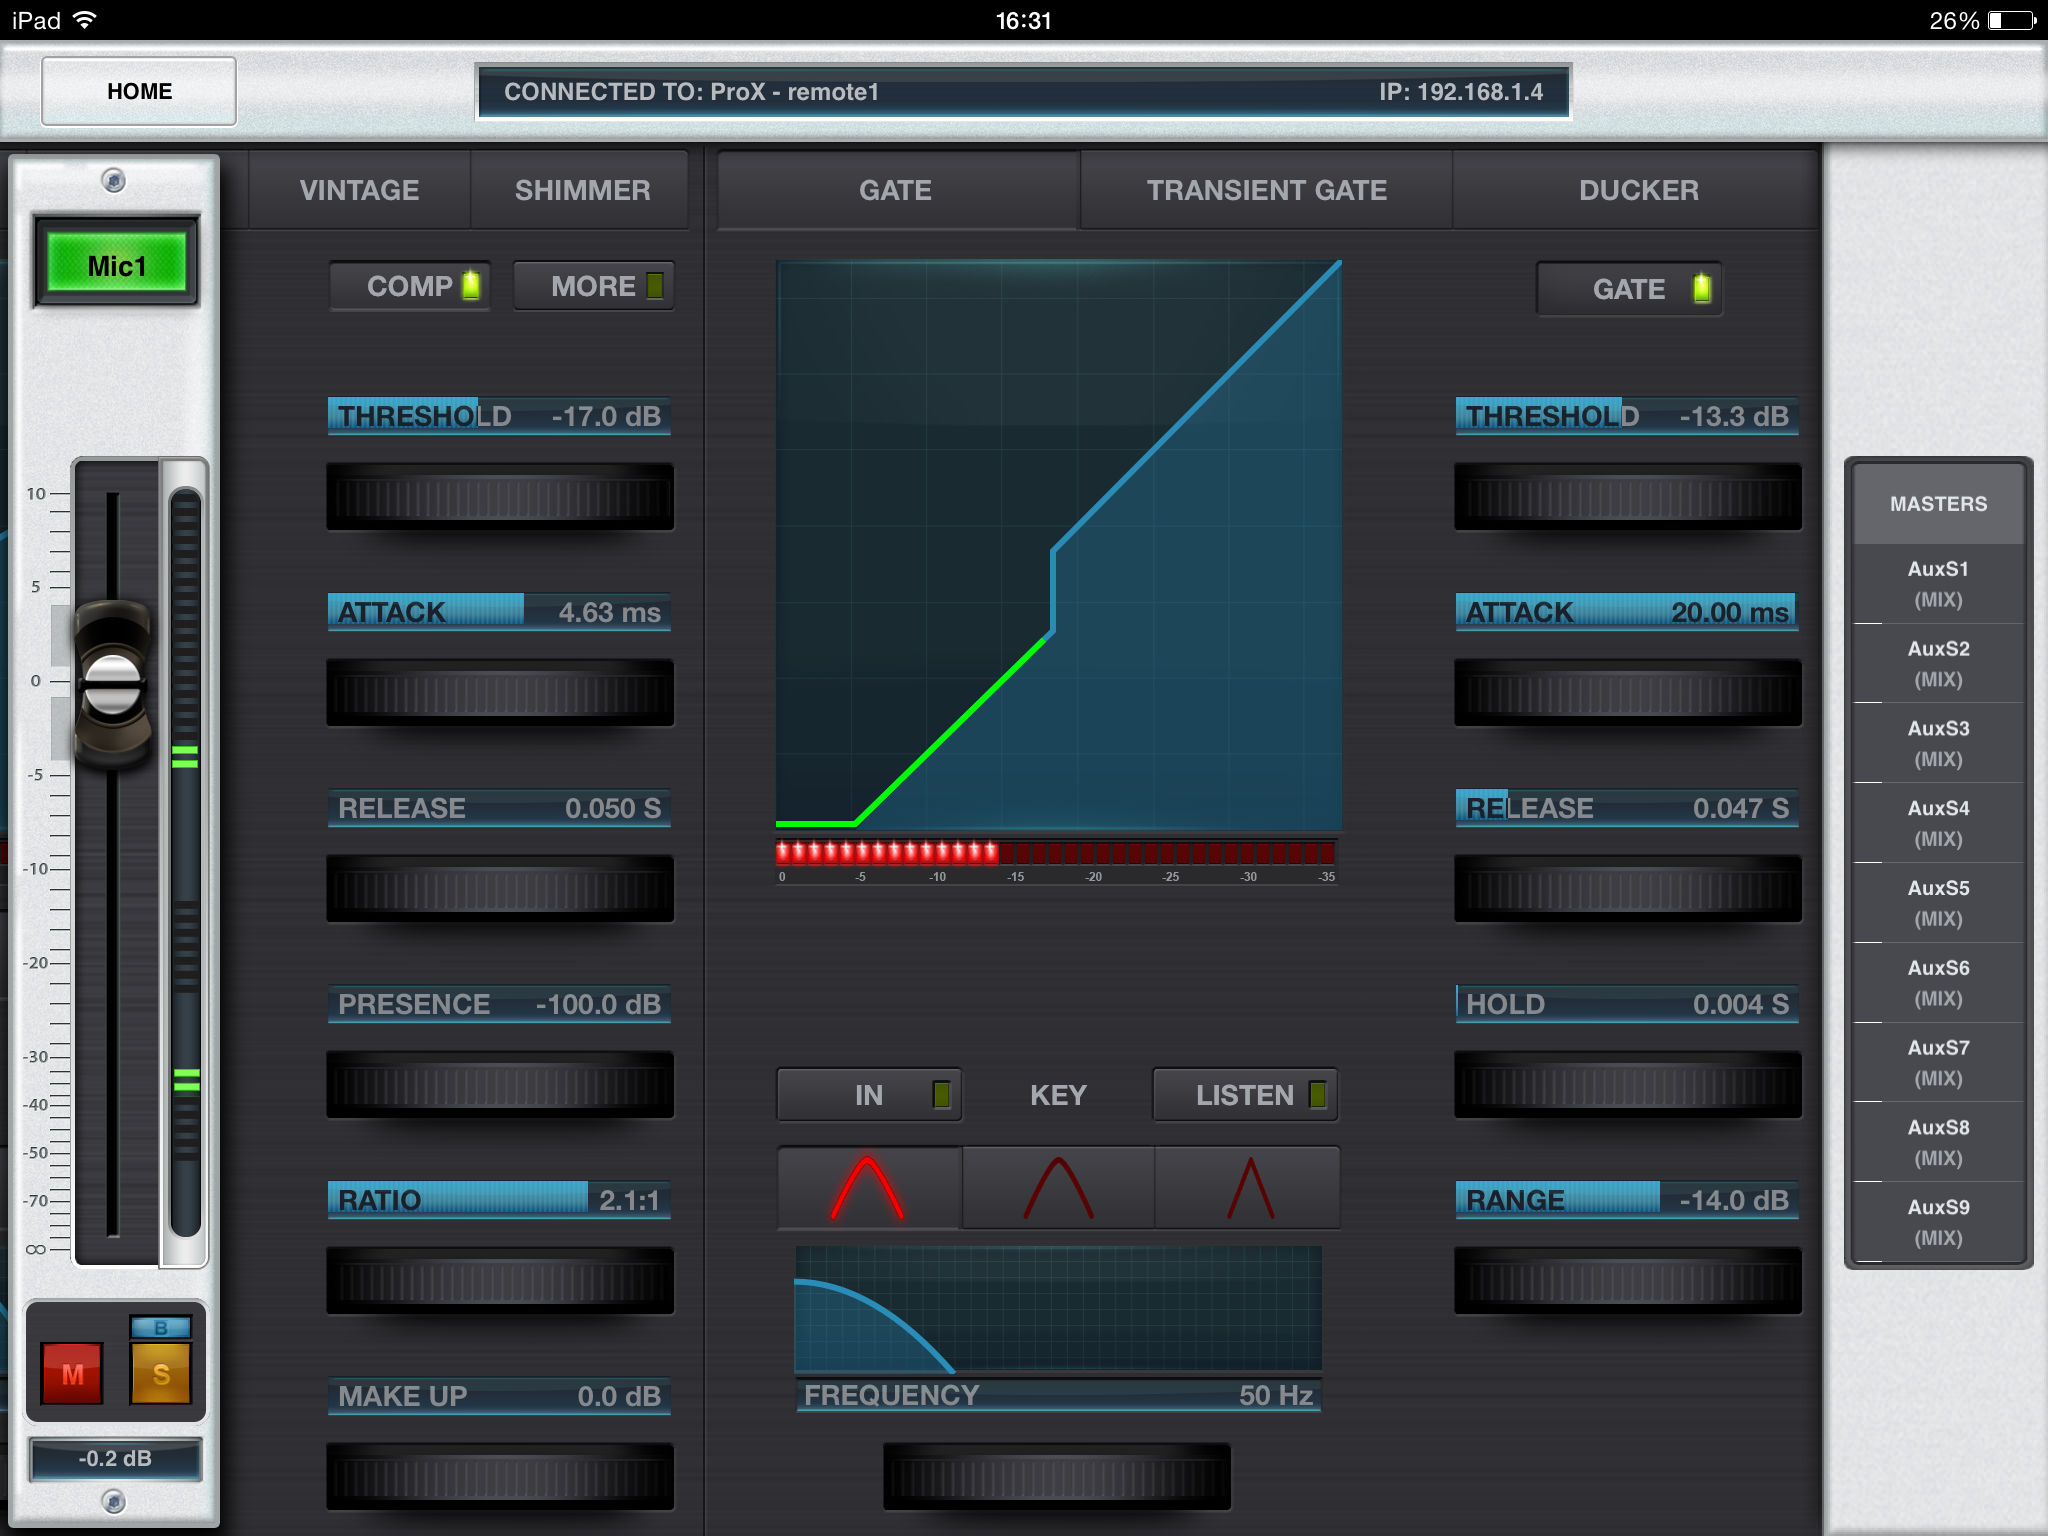2048x1536 pixels.
Task: Solo the channel with orange S button
Action: click(x=161, y=1374)
